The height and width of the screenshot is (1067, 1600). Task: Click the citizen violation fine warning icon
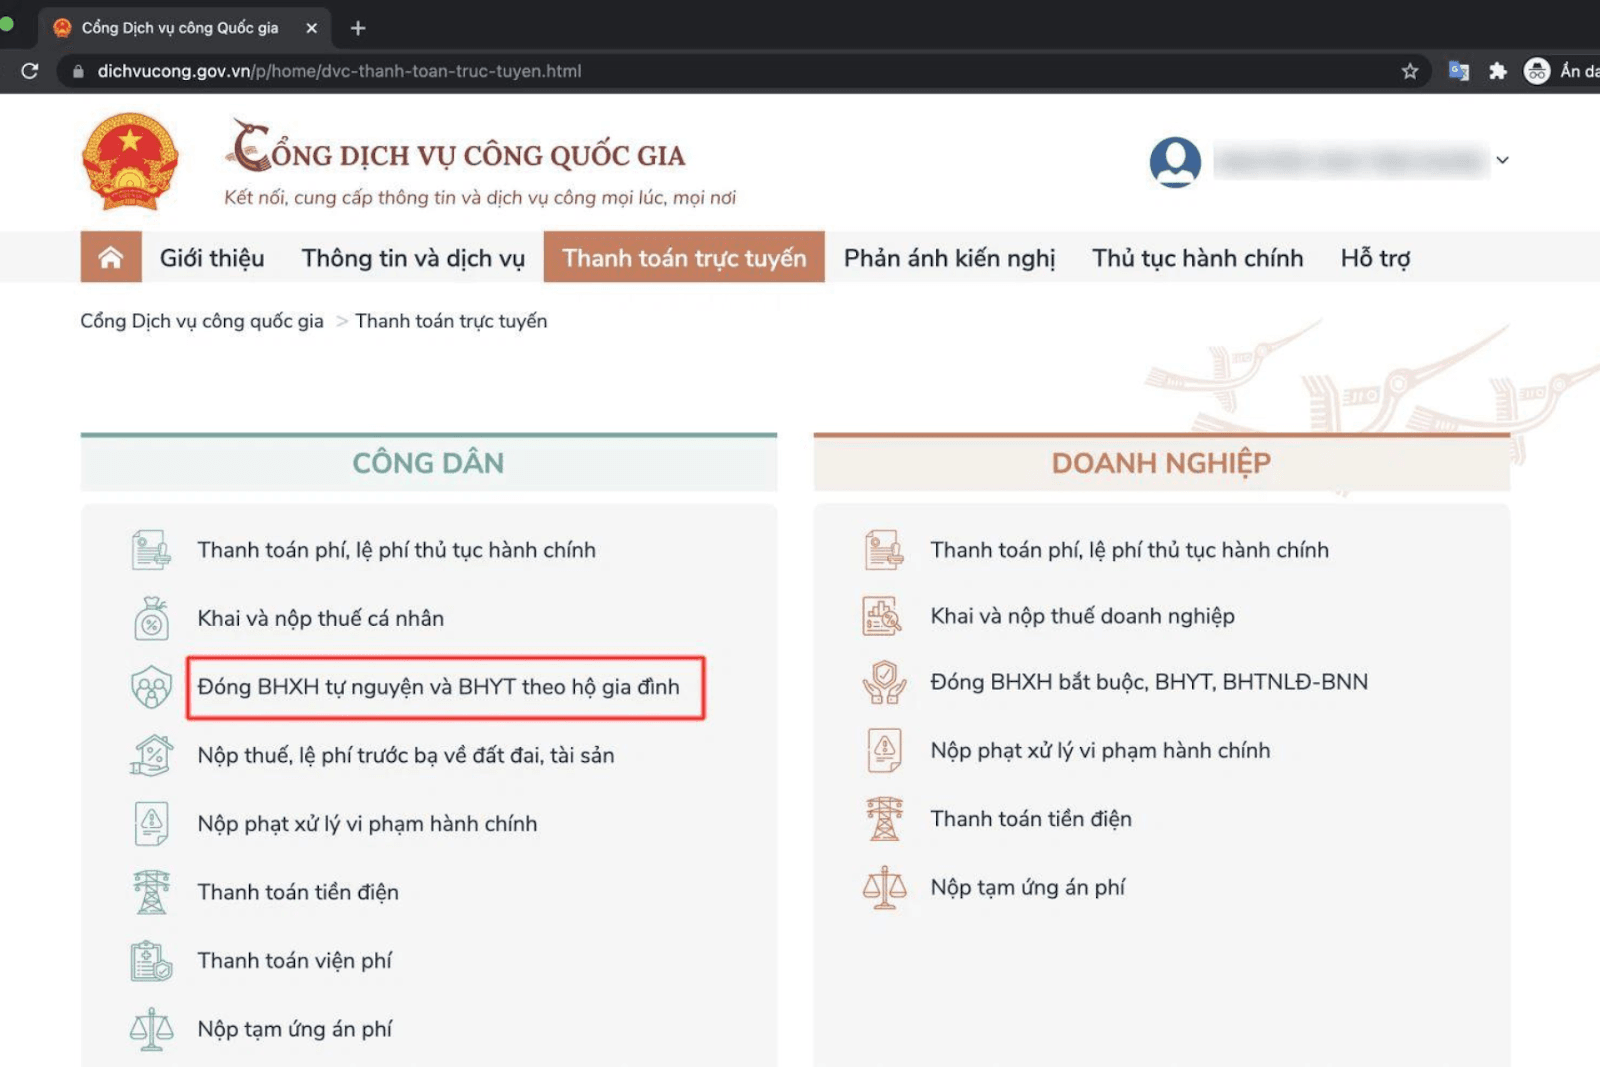pos(151,824)
